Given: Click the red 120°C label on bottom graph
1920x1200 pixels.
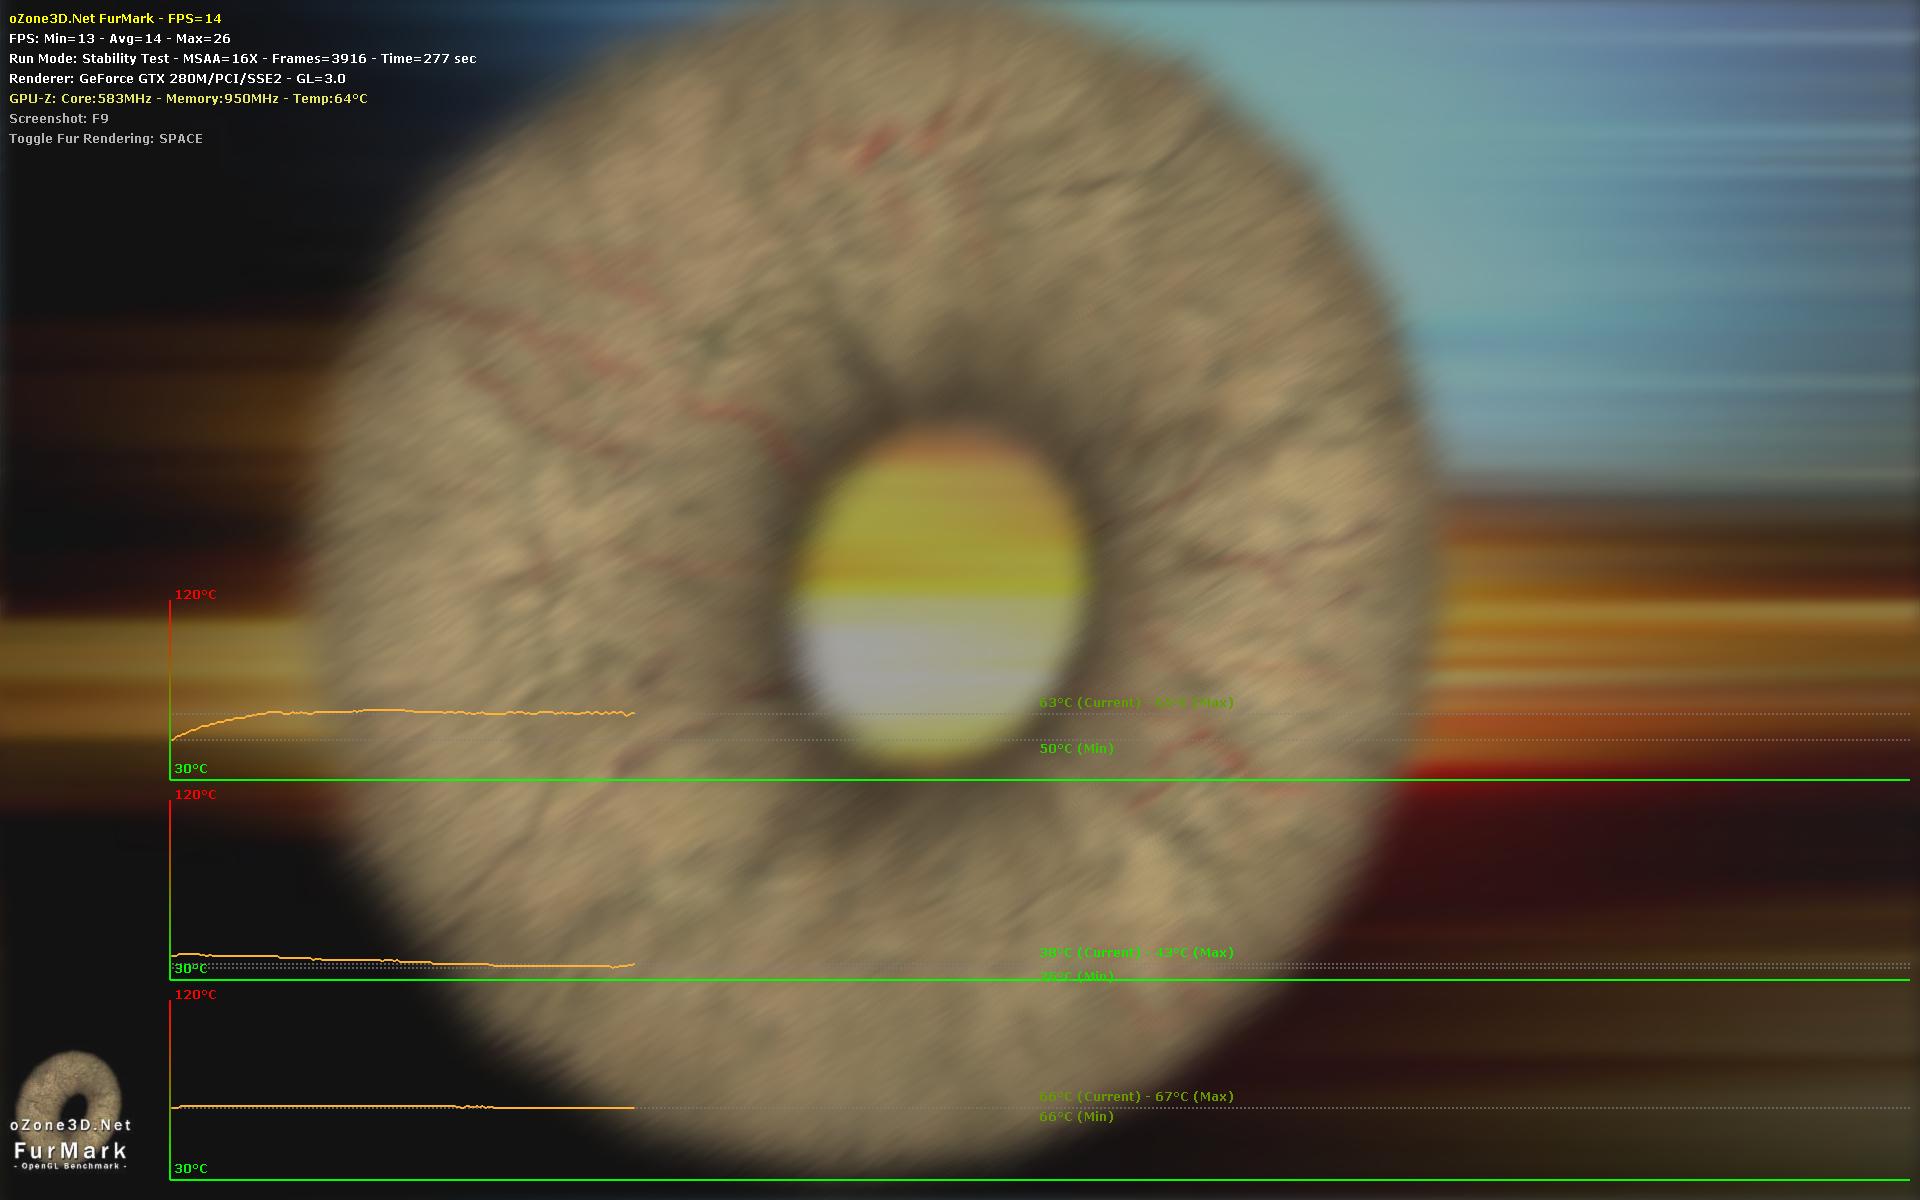Looking at the screenshot, I should click(x=195, y=994).
